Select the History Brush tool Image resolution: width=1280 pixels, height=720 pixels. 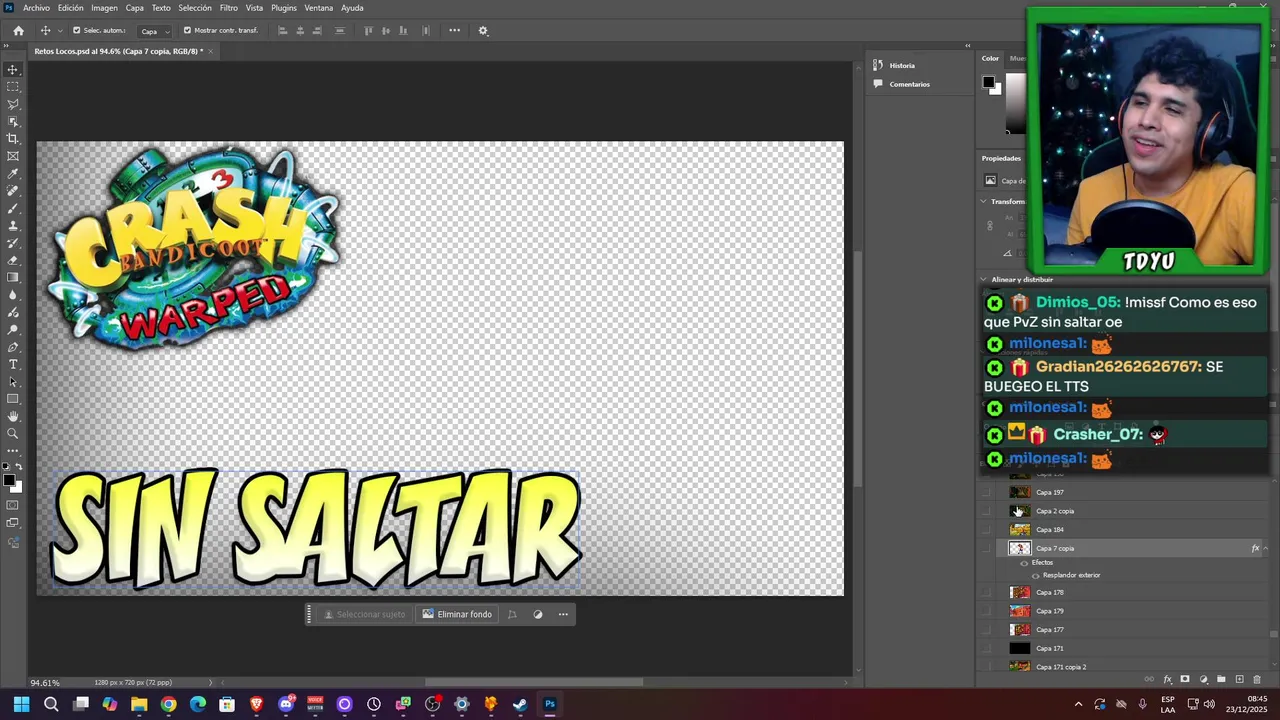(13, 243)
